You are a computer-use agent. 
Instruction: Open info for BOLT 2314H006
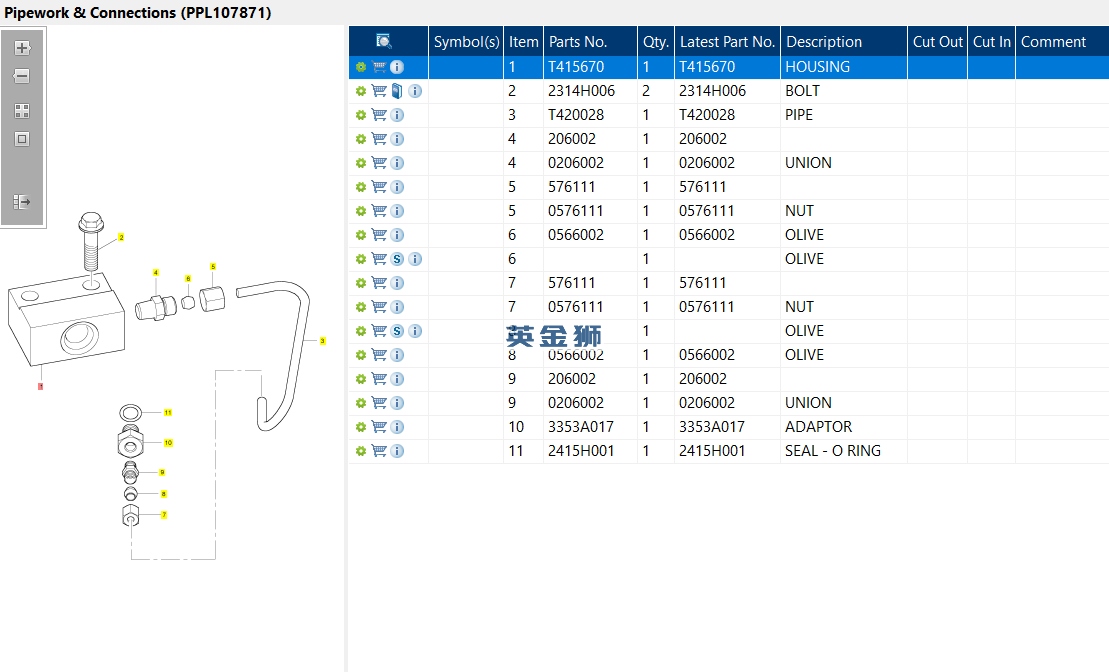pos(415,91)
